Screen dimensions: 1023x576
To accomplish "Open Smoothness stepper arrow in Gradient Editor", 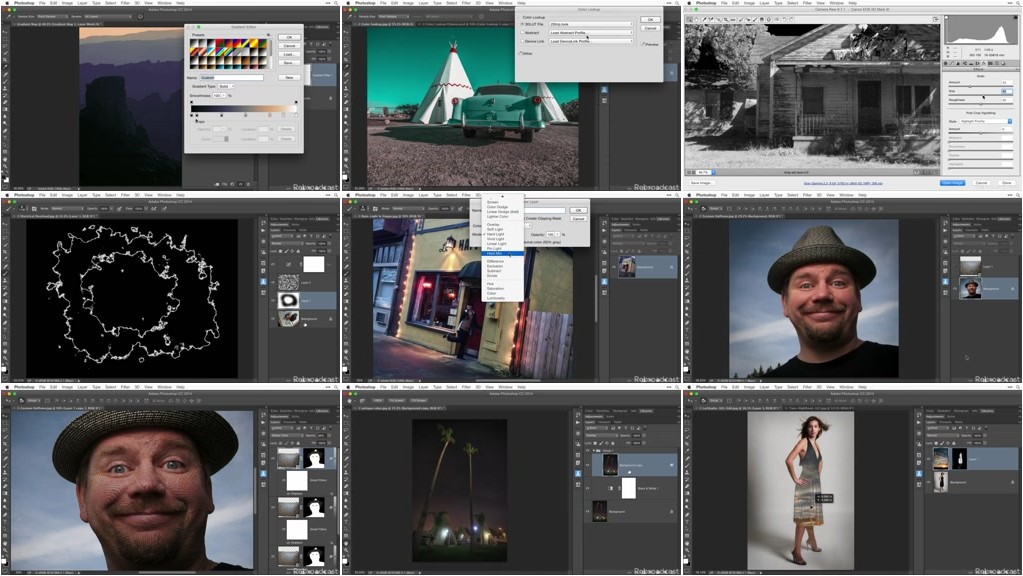I will (x=224, y=95).
